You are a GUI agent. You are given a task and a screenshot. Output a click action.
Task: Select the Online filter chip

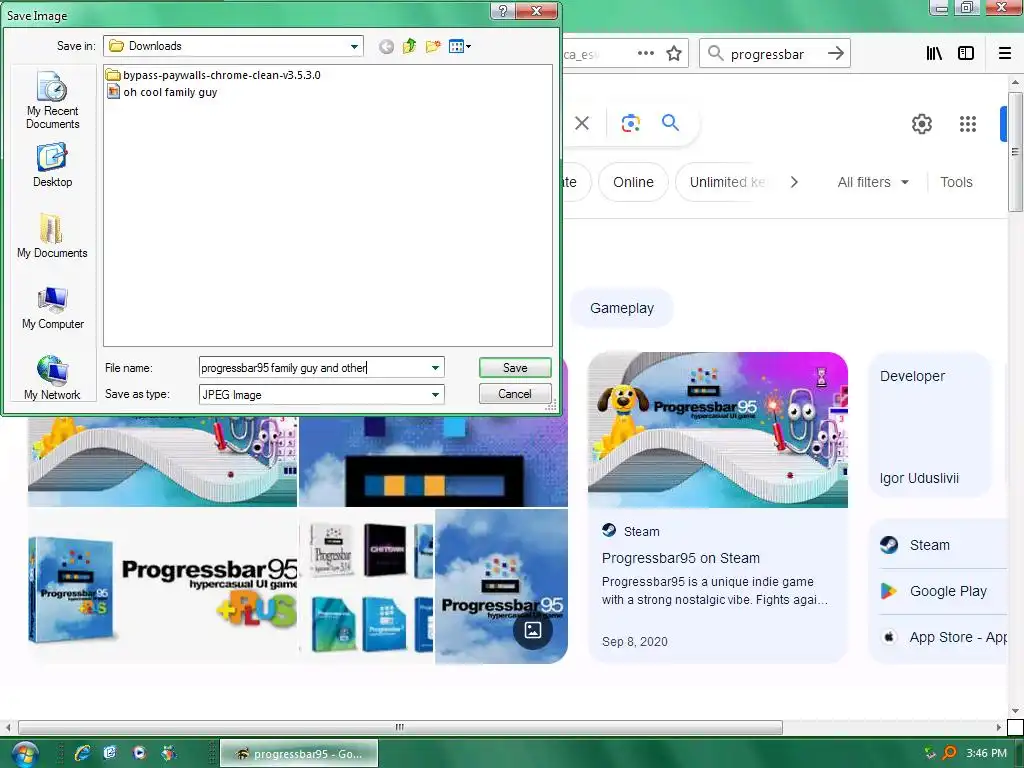[x=633, y=182]
